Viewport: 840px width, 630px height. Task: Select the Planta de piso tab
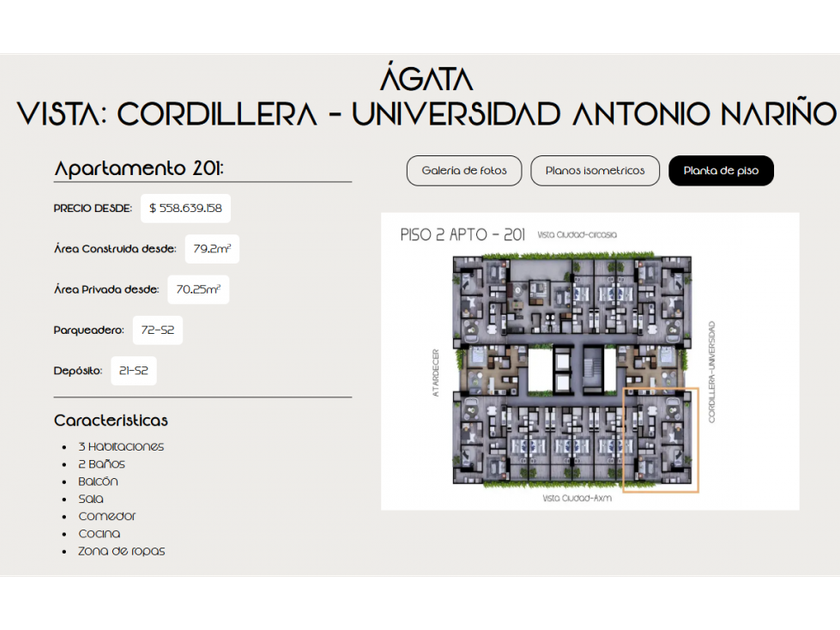tap(721, 171)
